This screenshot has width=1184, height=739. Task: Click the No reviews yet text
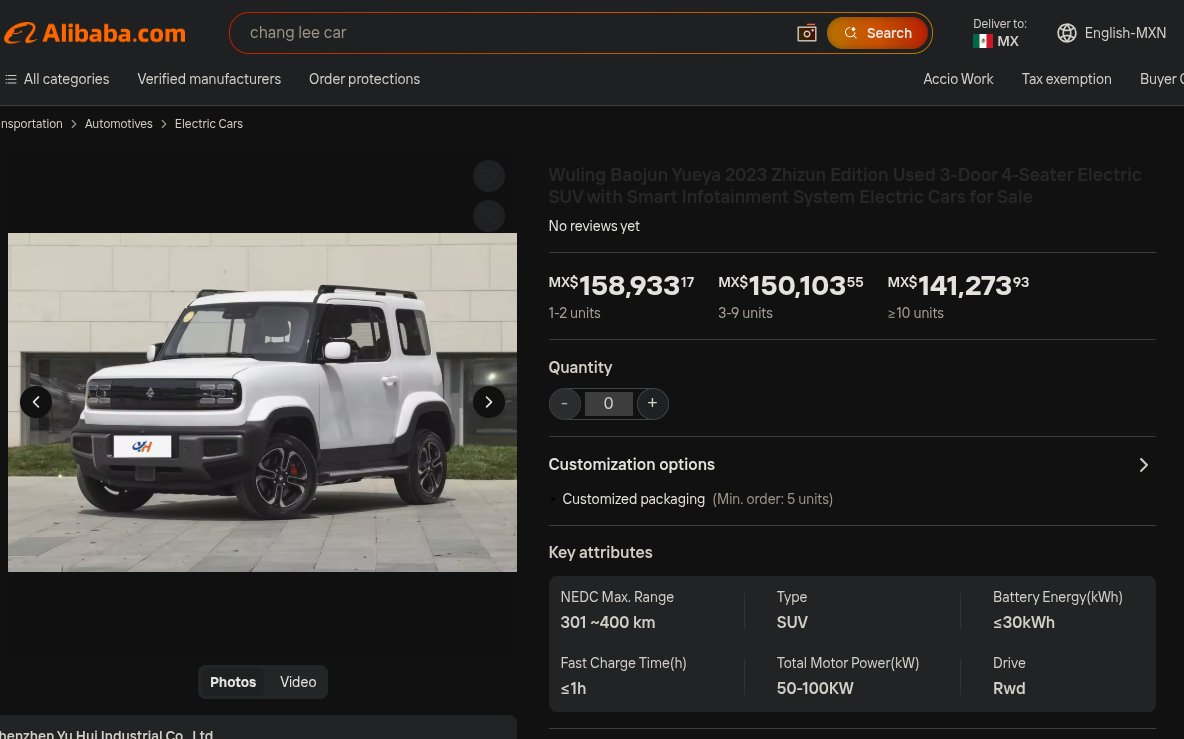(x=594, y=226)
